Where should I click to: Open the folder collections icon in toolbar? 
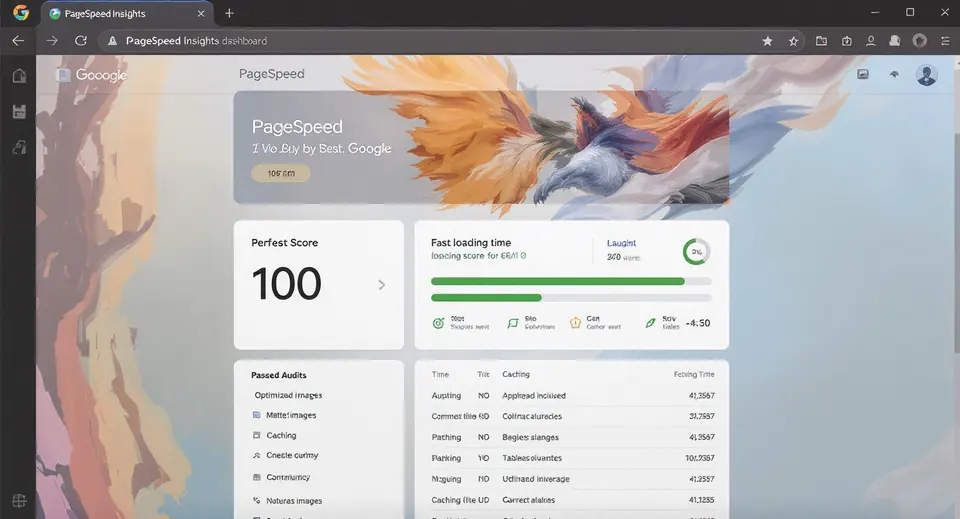coord(822,41)
